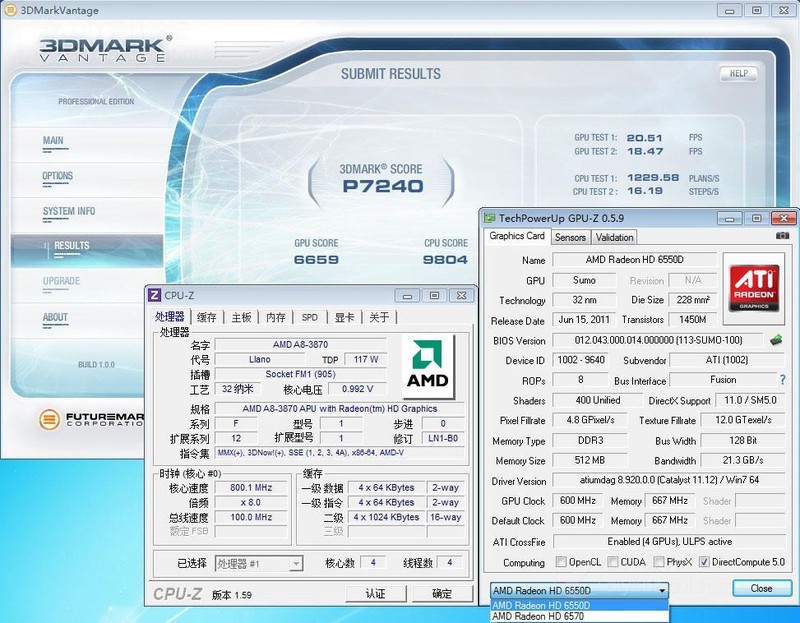Click the CPU-Z title bar Z icon
The image size is (800, 623).
click(x=154, y=295)
